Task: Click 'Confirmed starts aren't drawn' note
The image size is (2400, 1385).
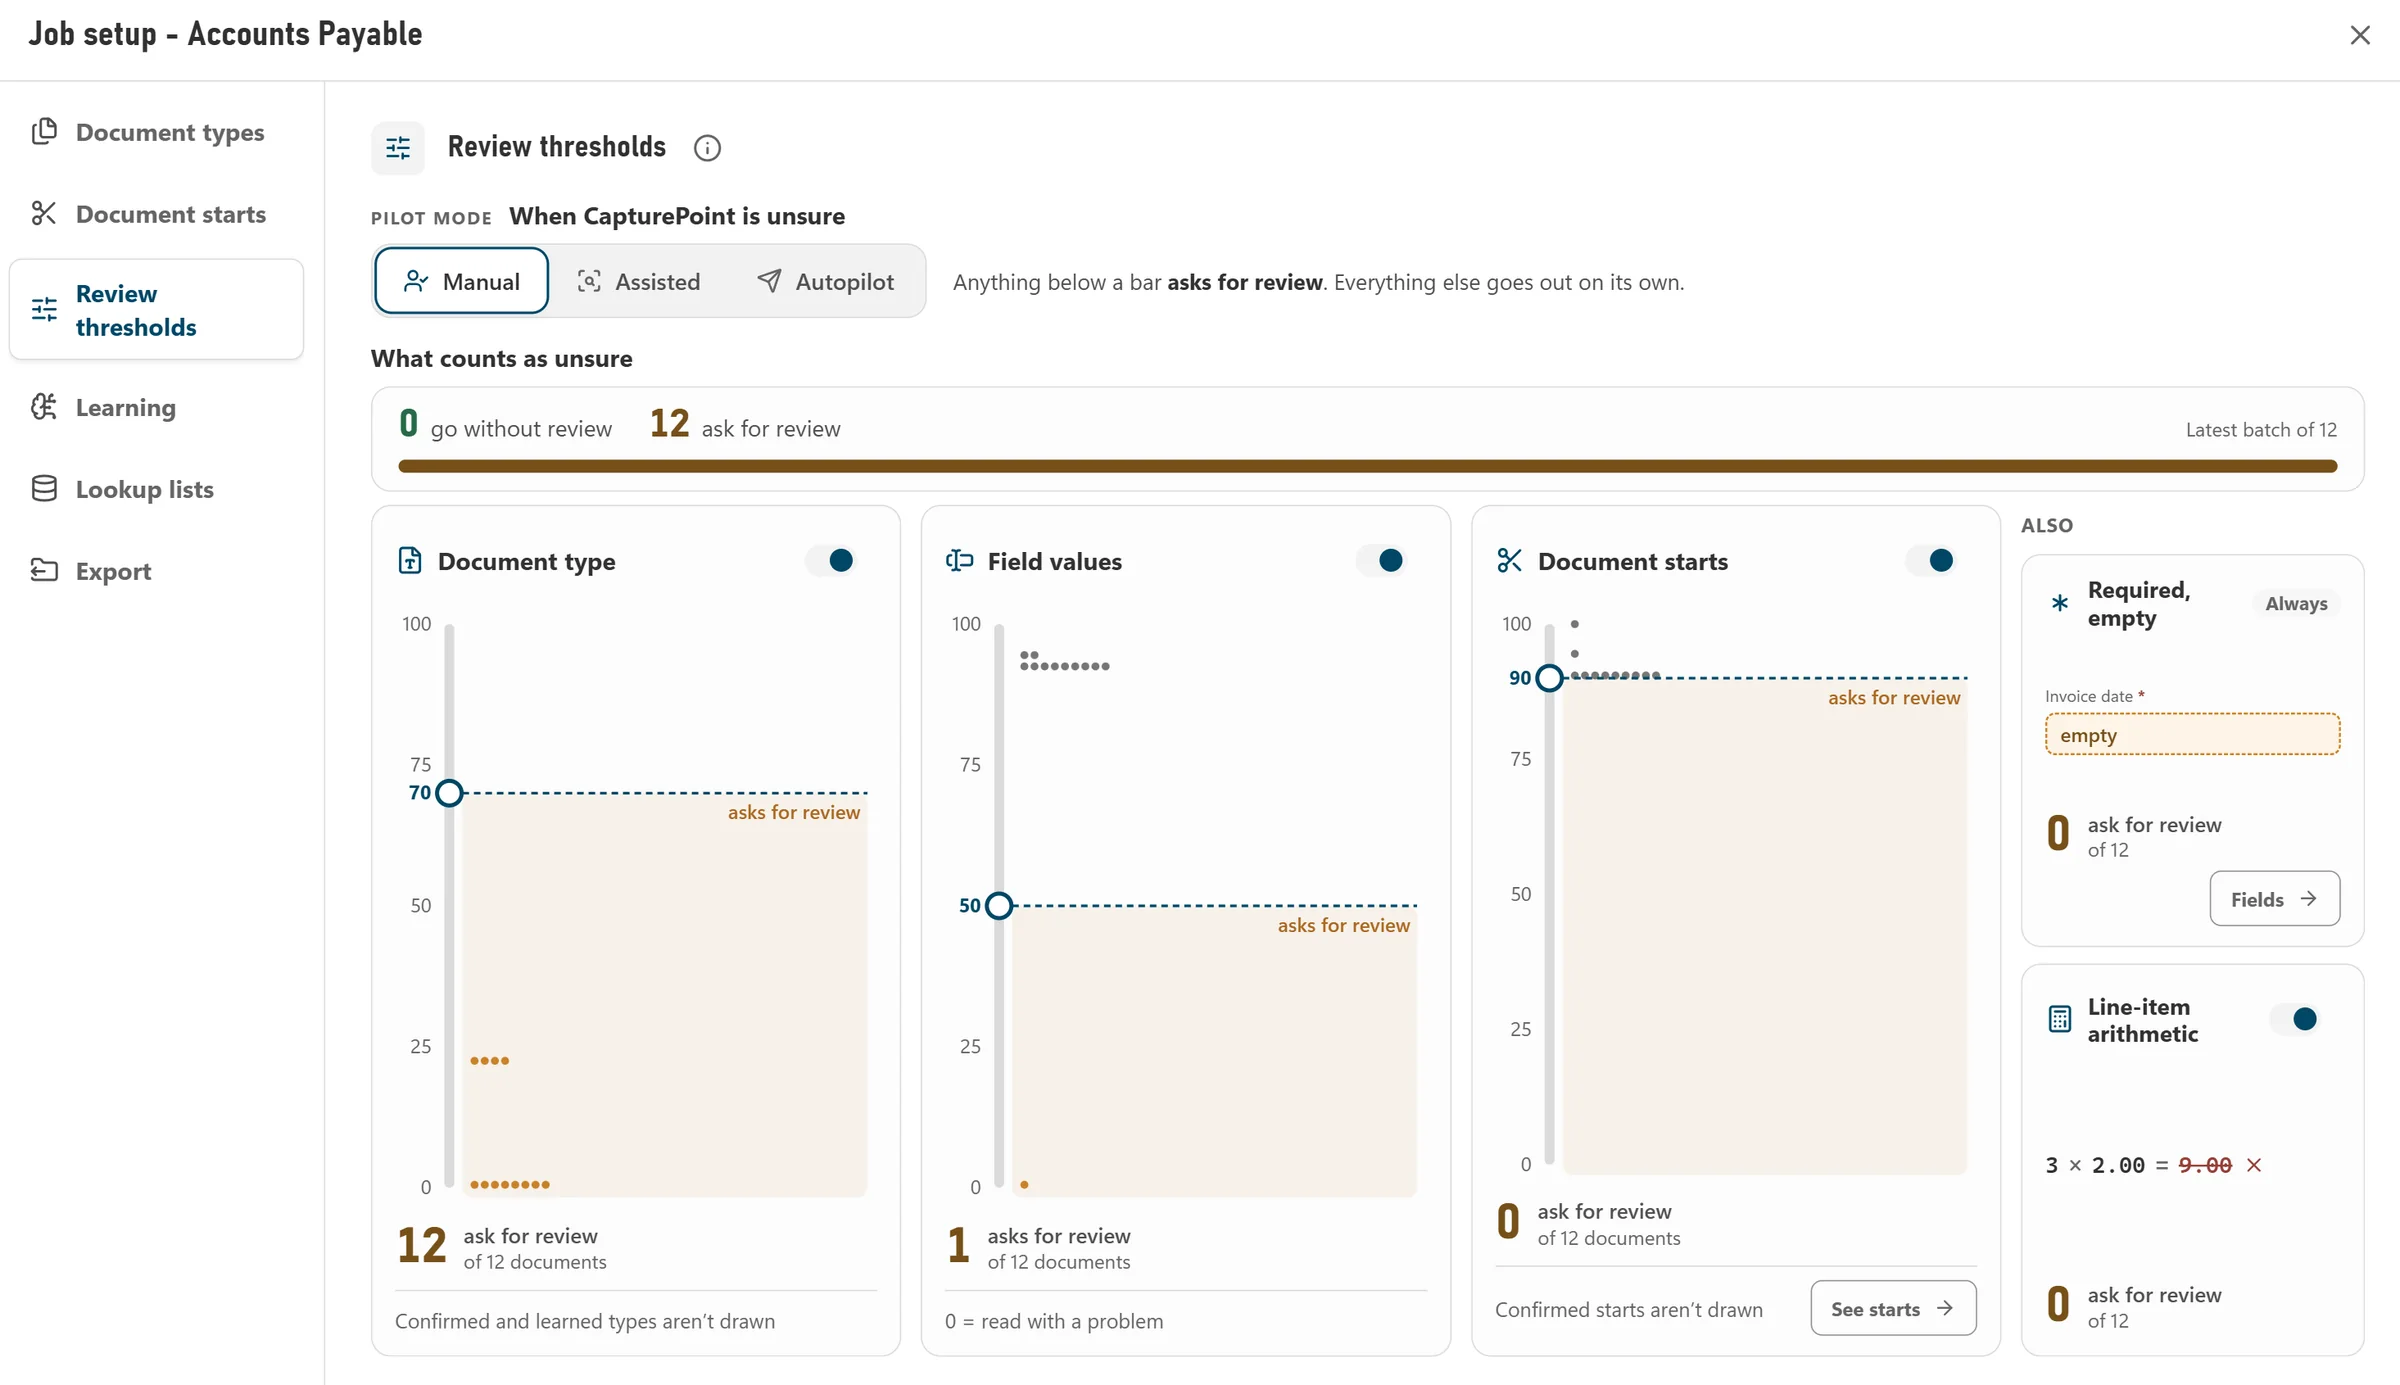Action: (x=1628, y=1309)
